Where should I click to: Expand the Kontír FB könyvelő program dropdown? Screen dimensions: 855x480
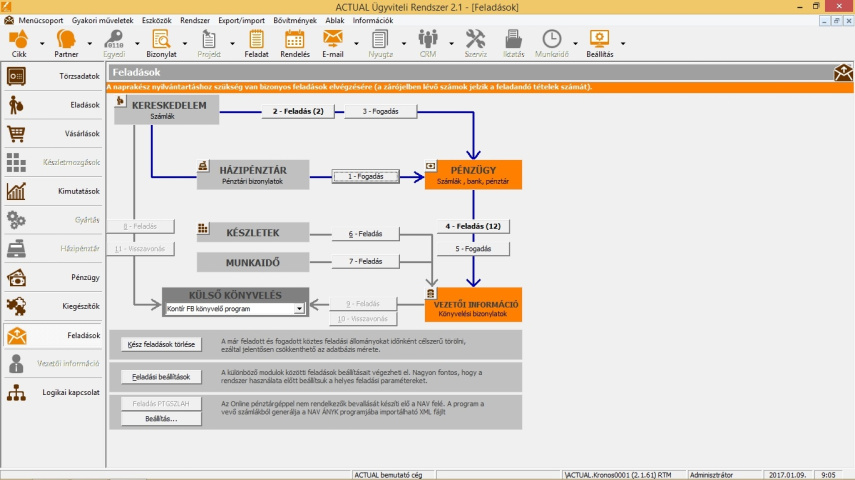(299, 310)
